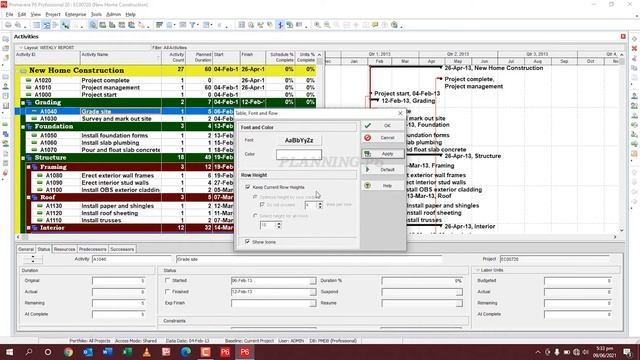Click the up arrow of row height stepper

coord(279,223)
